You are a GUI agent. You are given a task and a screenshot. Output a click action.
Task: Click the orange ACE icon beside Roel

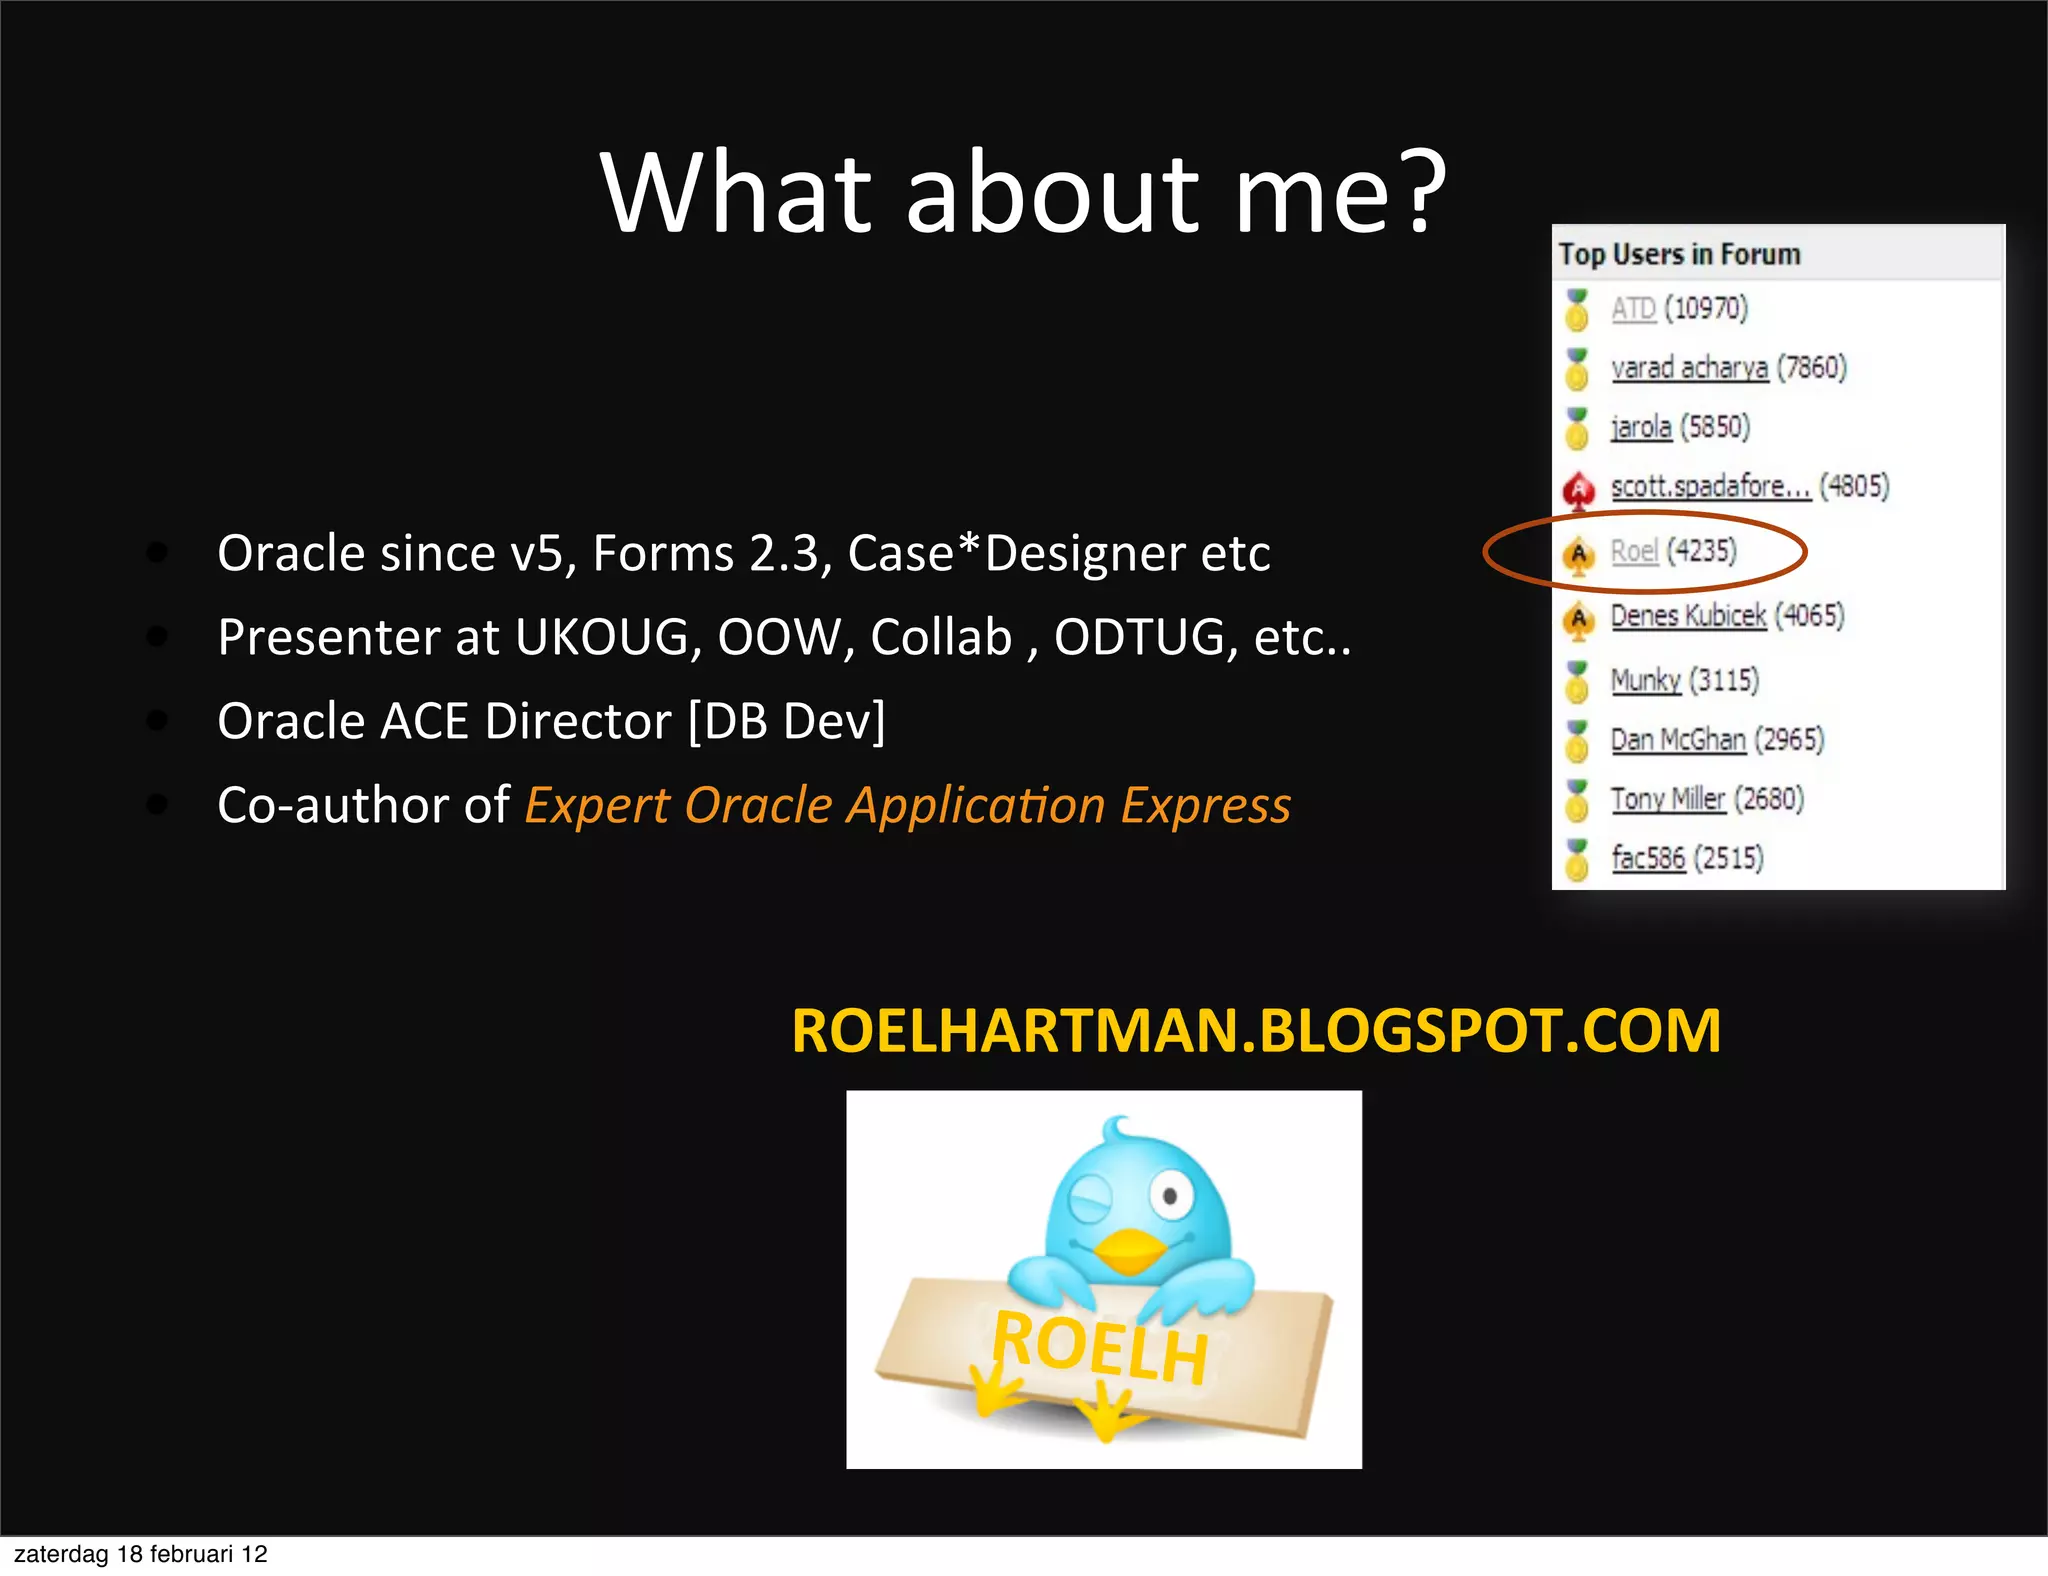pyautogui.click(x=1578, y=555)
